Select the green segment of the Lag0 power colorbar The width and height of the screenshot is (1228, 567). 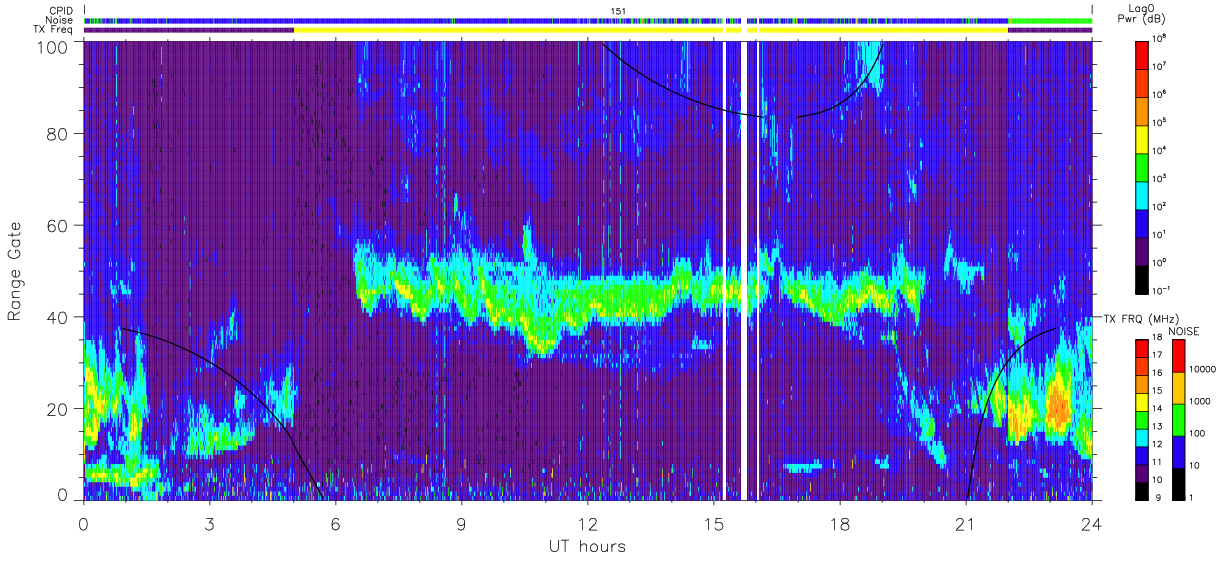pos(1144,165)
